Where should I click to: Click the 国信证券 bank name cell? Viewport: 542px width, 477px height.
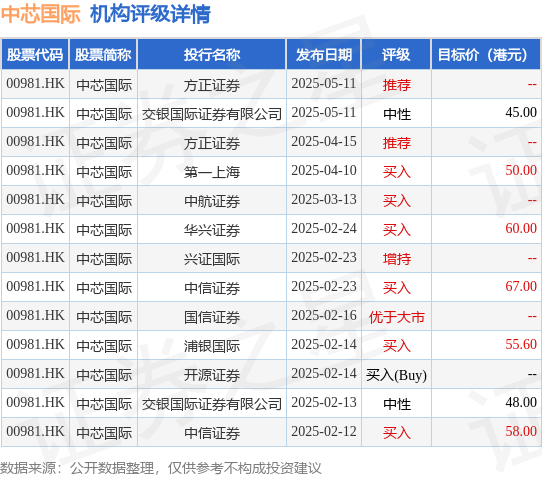212,317
